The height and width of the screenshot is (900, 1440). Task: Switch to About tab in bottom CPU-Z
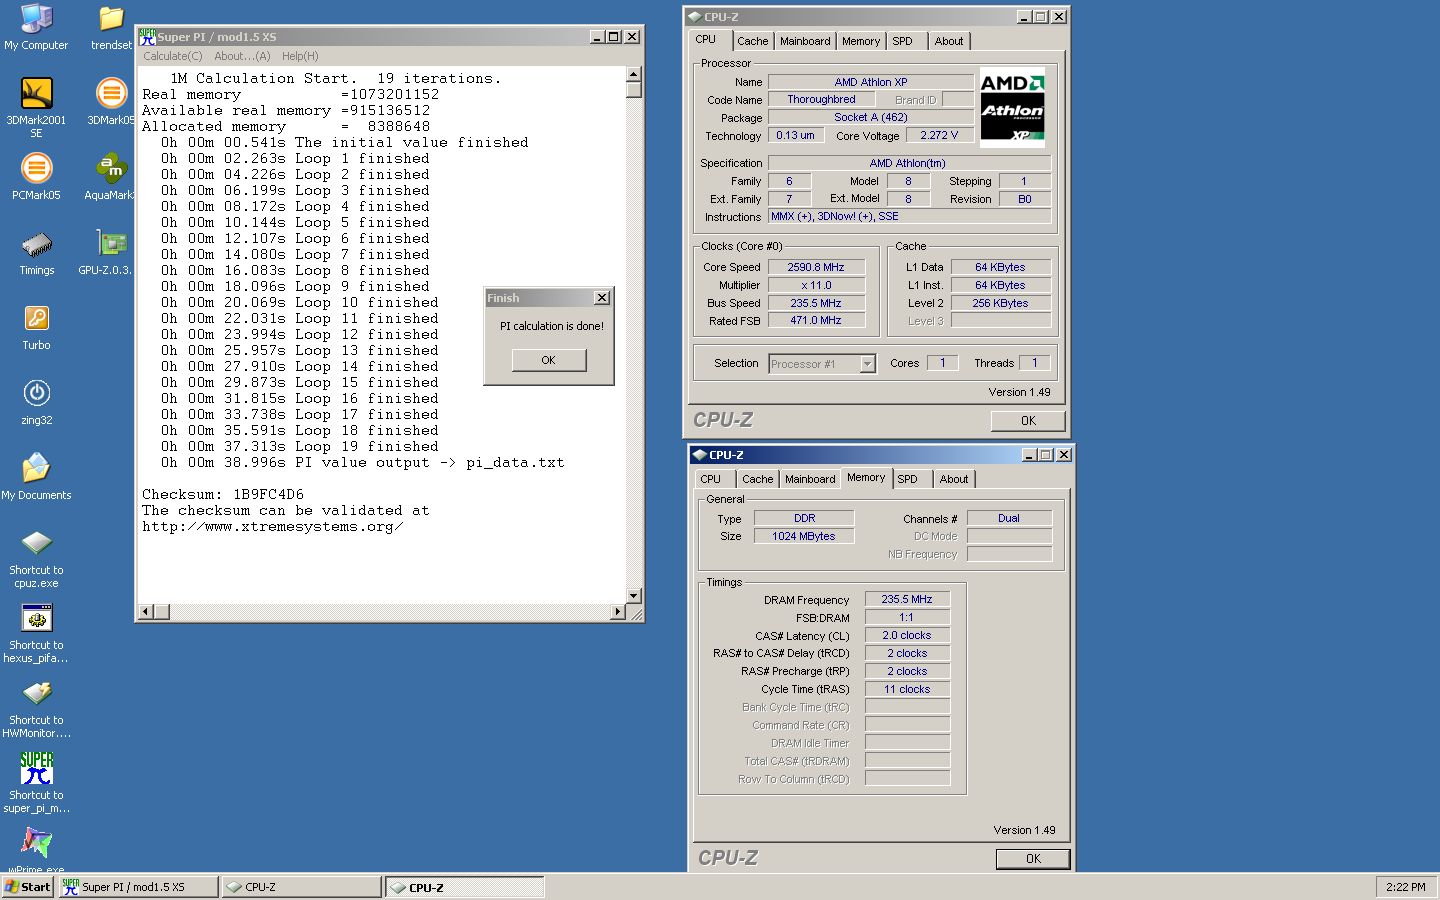tap(954, 479)
